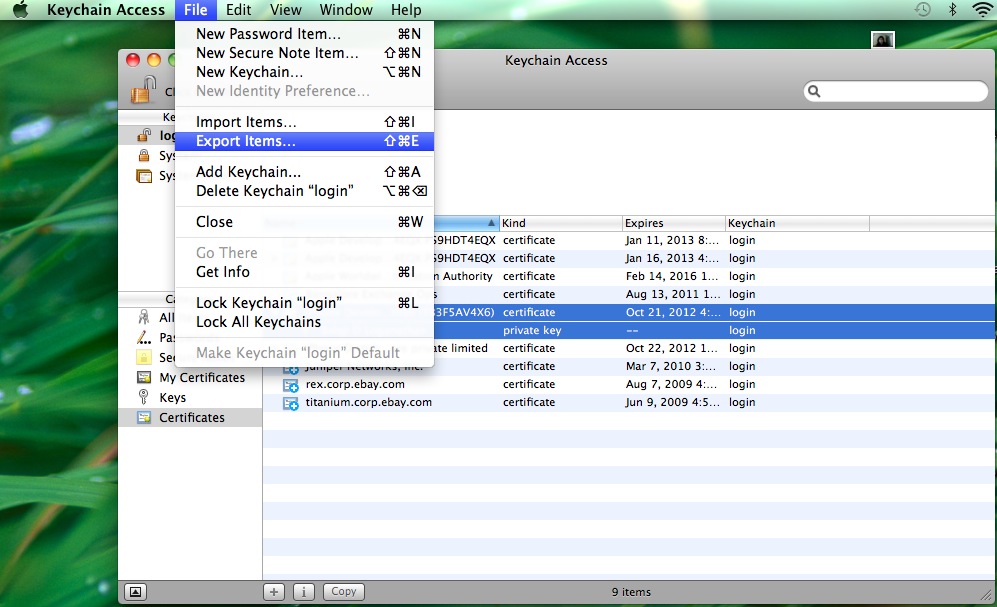
Task: Choose Delete Keychain "login"
Action: (305, 191)
